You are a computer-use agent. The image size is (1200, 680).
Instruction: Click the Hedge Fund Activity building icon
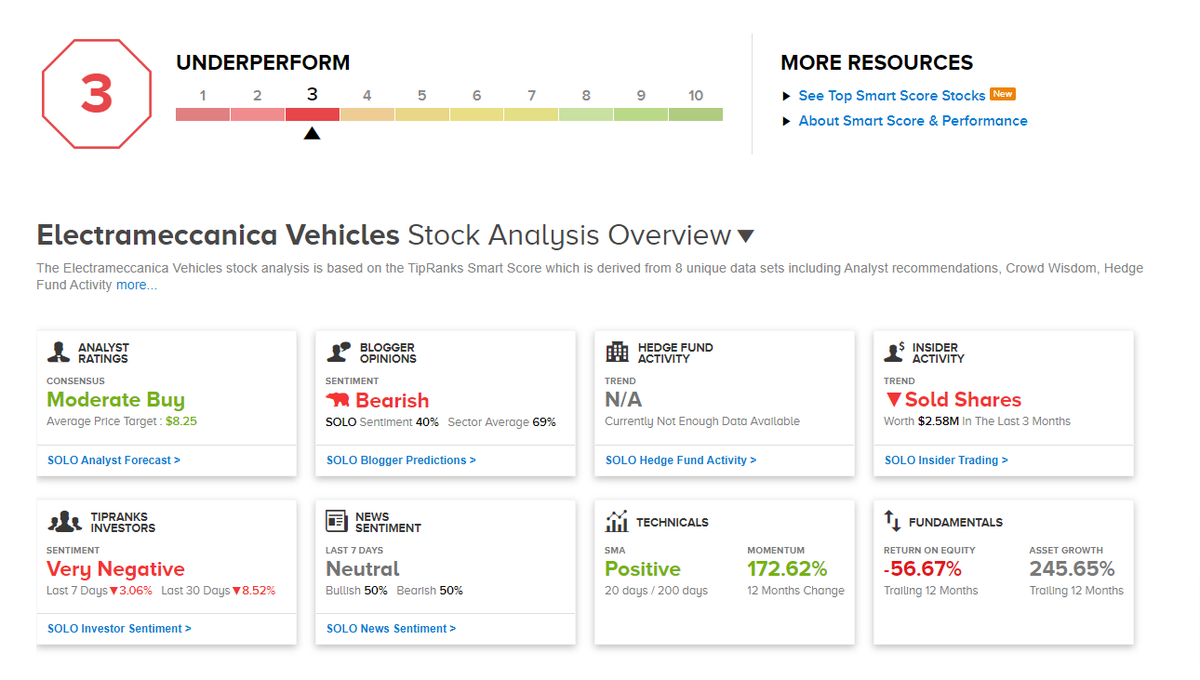617,352
